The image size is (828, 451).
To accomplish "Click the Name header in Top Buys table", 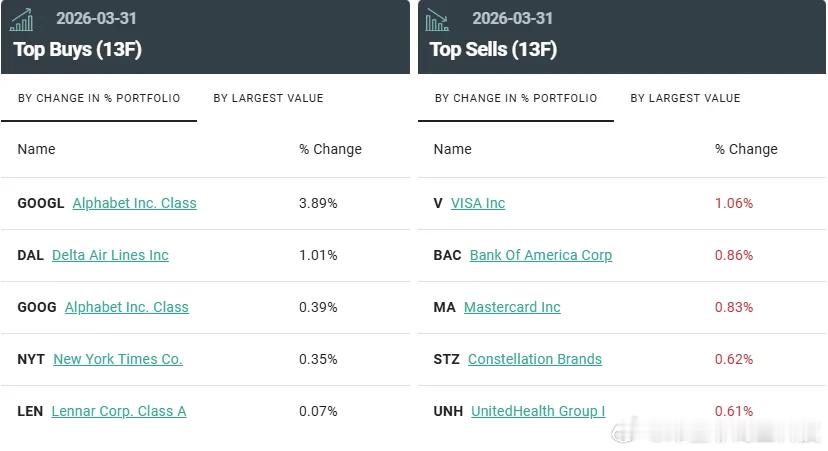I will (36, 149).
